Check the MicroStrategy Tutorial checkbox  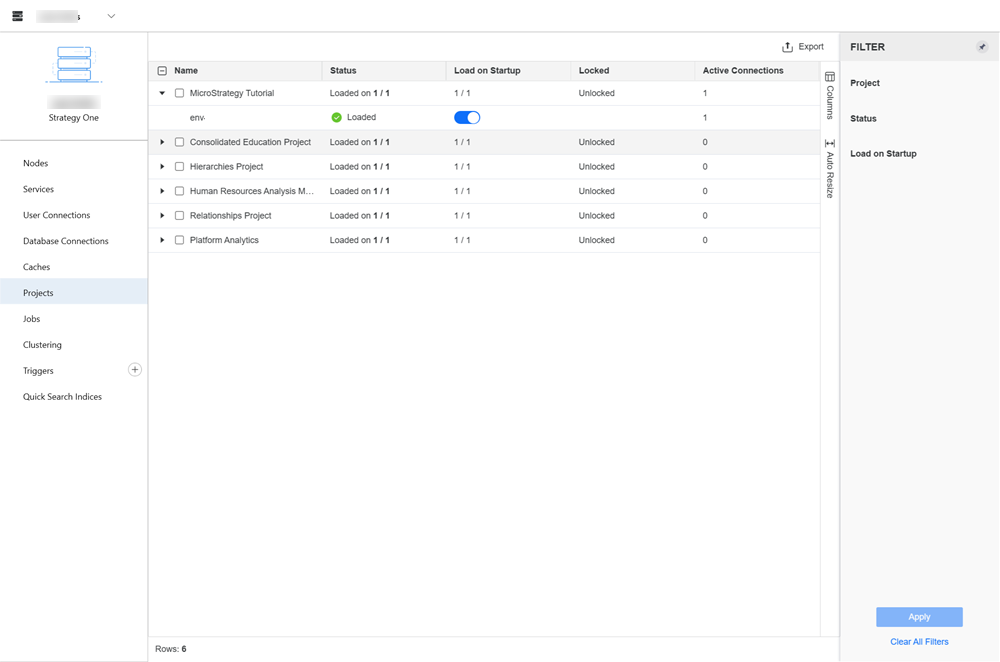pyautogui.click(x=180, y=93)
